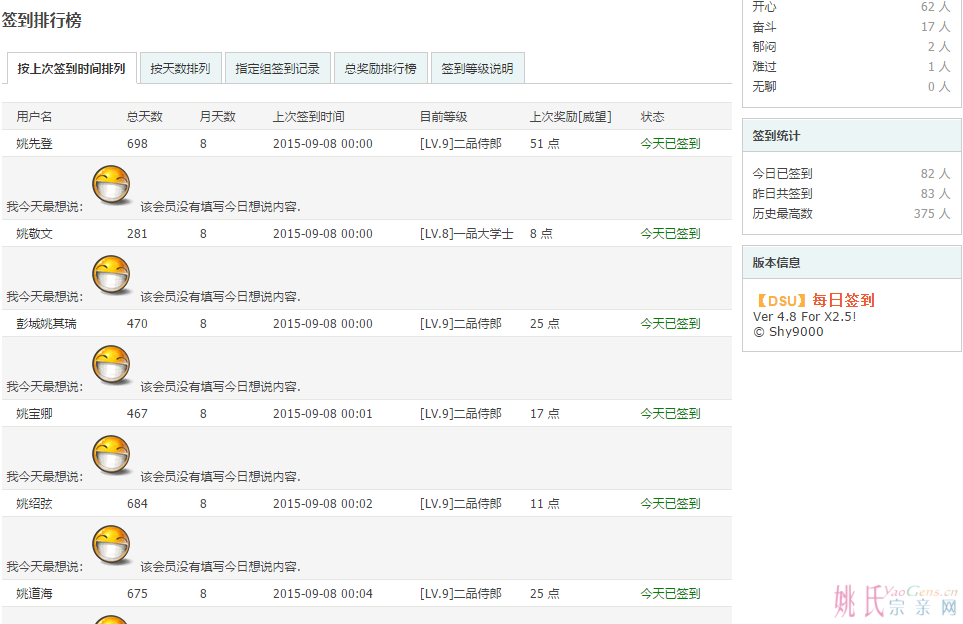The image size is (963, 624).
Task: Open user 姚绍弦's profile
Action: [34, 504]
